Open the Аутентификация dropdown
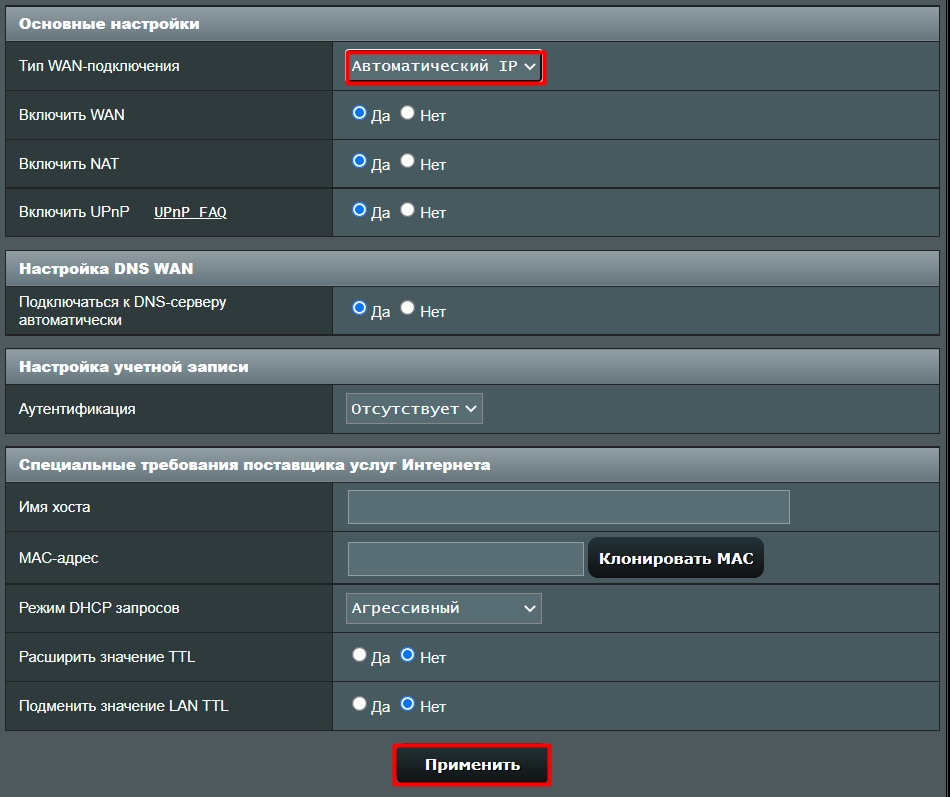Screen dimensions: 950x797 pos(414,409)
